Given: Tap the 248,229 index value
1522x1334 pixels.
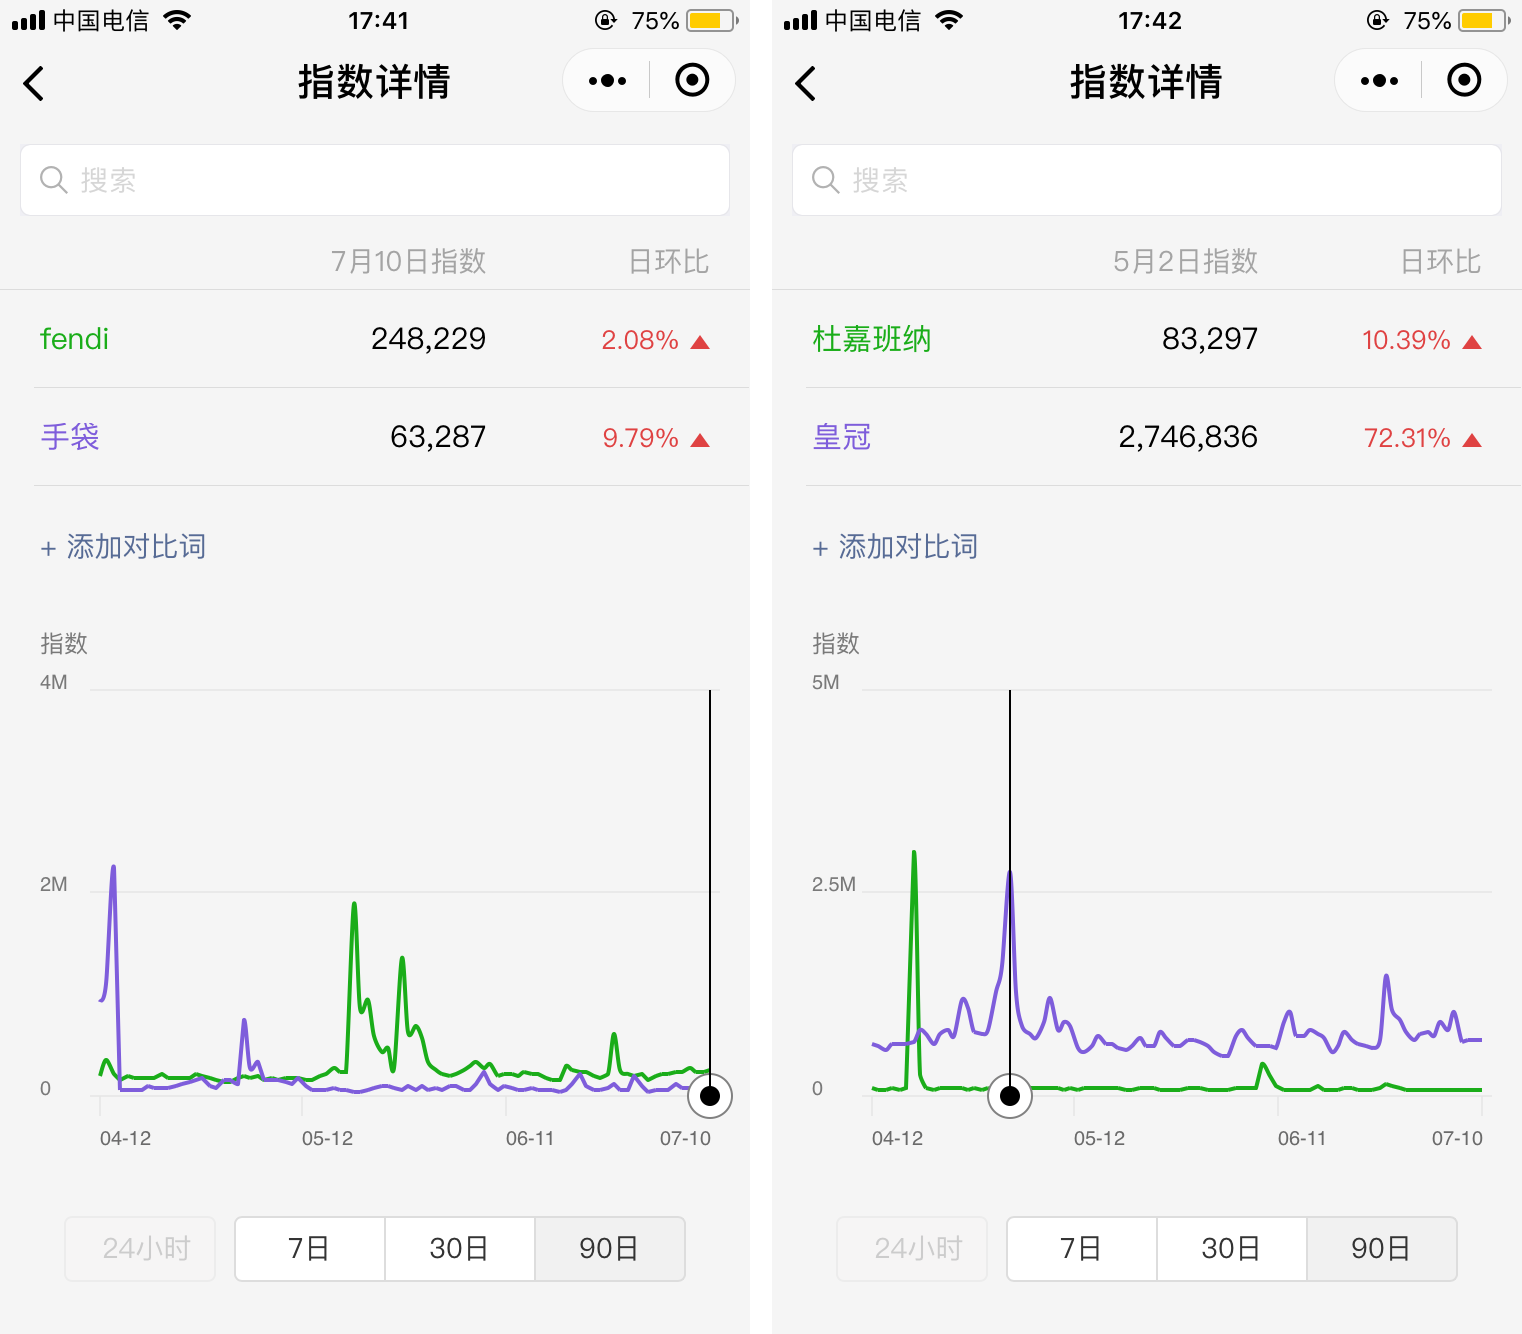Looking at the screenshot, I should (428, 339).
